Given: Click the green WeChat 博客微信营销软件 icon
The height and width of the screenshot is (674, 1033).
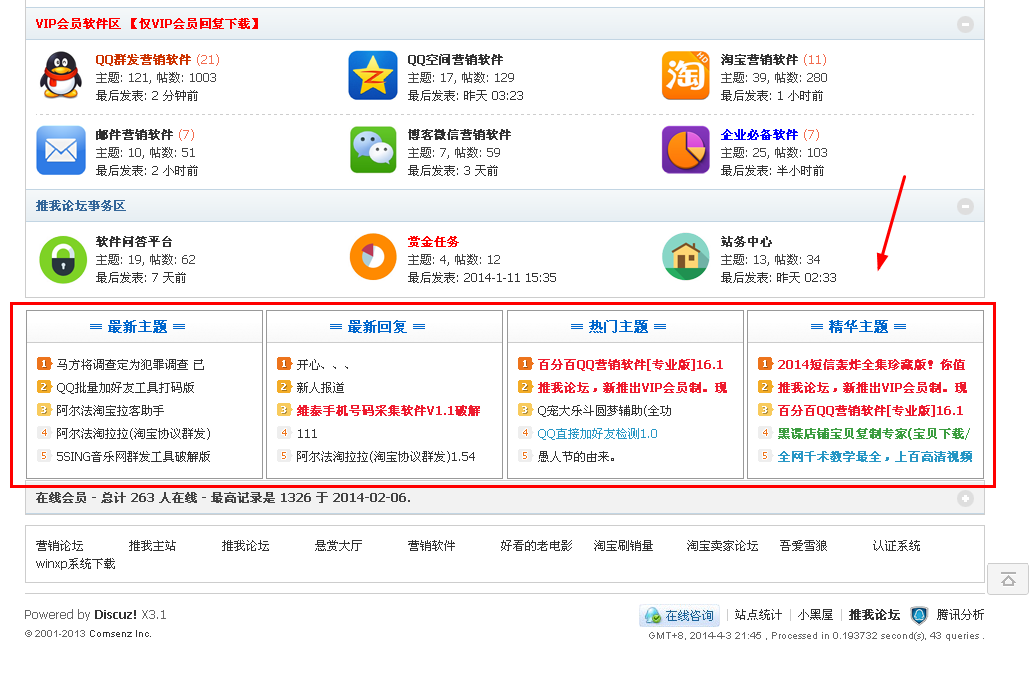Looking at the screenshot, I should [372, 151].
